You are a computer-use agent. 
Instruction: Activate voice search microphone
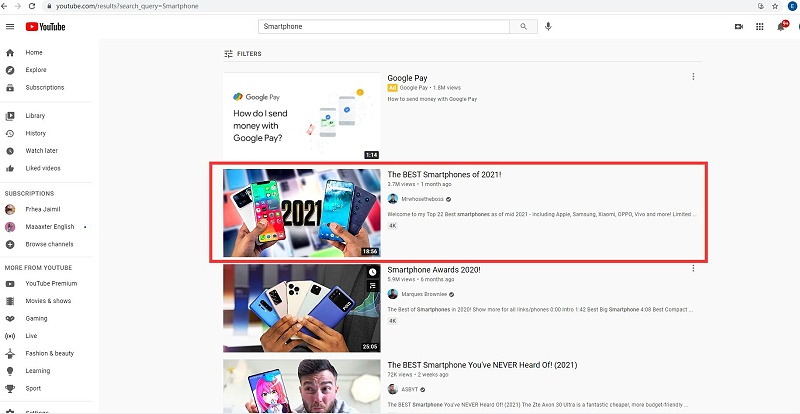click(548, 26)
